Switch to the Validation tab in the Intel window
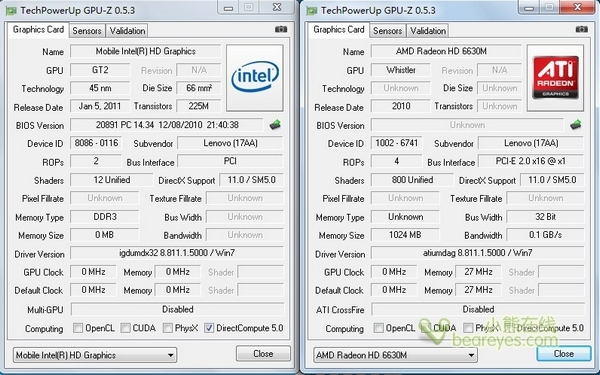 (127, 31)
